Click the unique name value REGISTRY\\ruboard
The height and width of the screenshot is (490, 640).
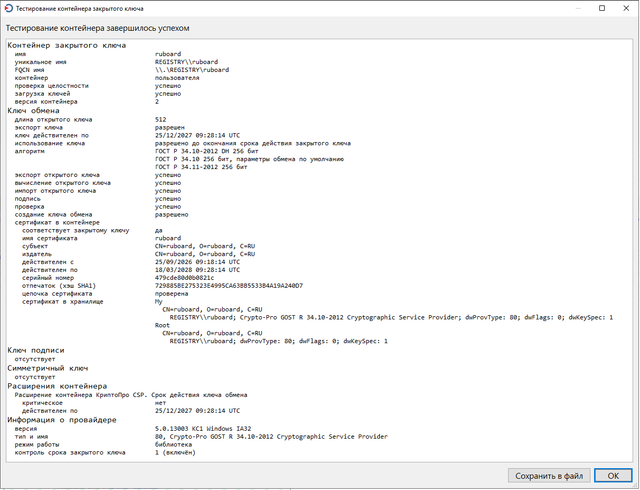point(187,62)
